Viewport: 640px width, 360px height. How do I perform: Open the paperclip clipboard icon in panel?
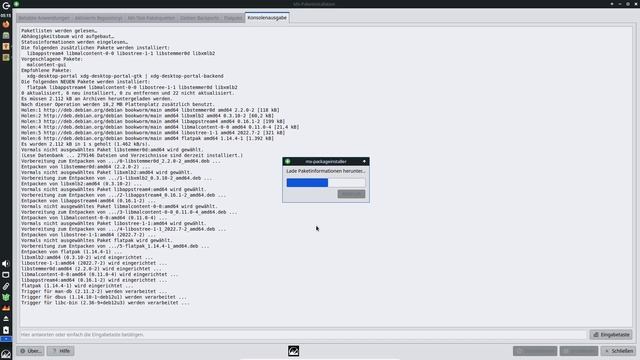pyautogui.click(x=6, y=286)
